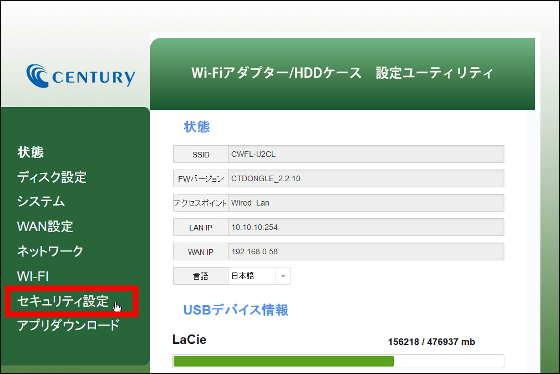
Task: Open ディスク設定 in the sidebar
Action: pyautogui.click(x=52, y=177)
